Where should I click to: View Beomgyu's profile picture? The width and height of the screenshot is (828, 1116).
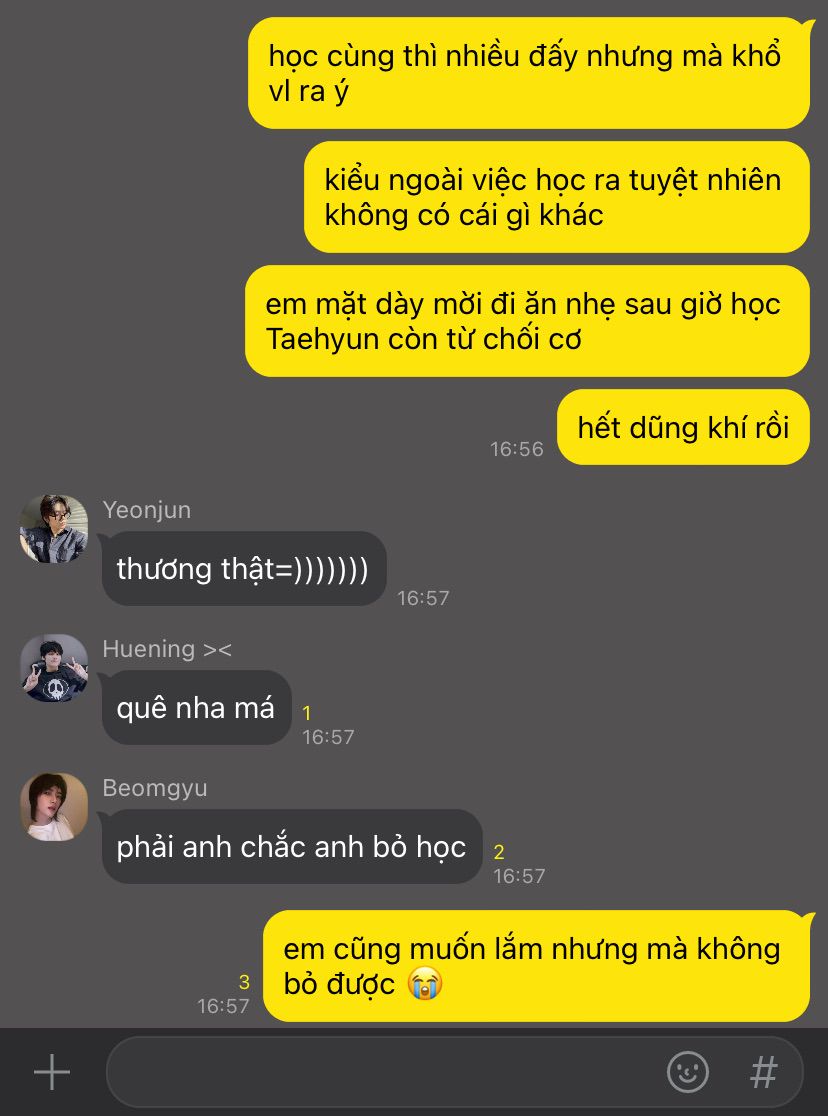[x=54, y=807]
